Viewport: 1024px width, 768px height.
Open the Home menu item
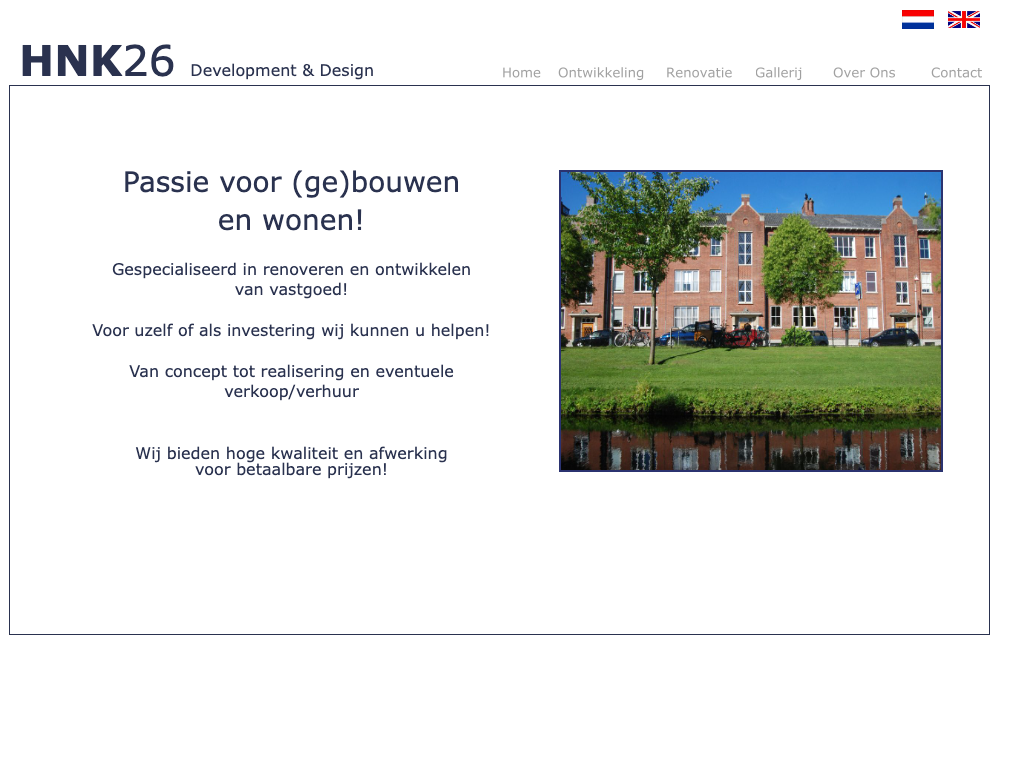(521, 73)
